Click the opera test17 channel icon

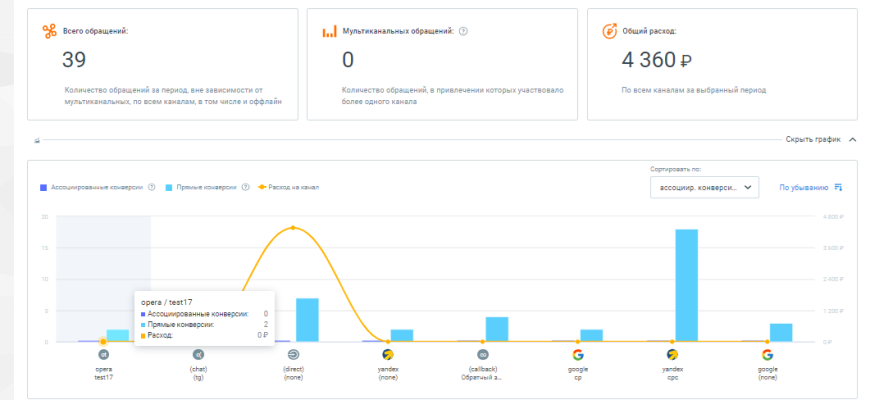click(103, 354)
